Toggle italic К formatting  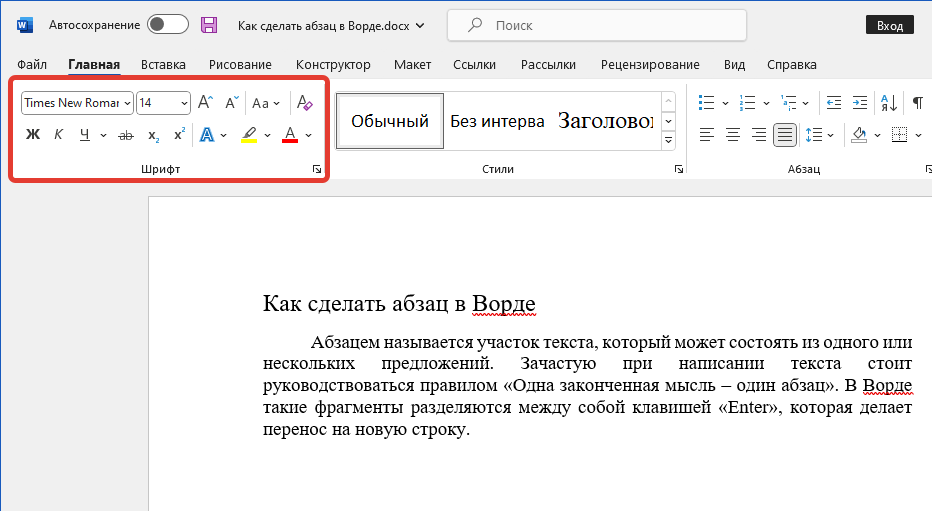58,135
